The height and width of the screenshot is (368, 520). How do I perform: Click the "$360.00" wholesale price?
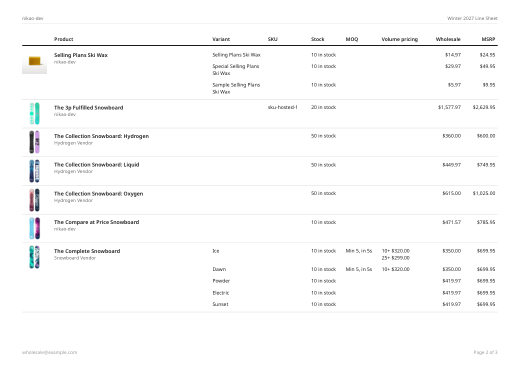click(452, 136)
